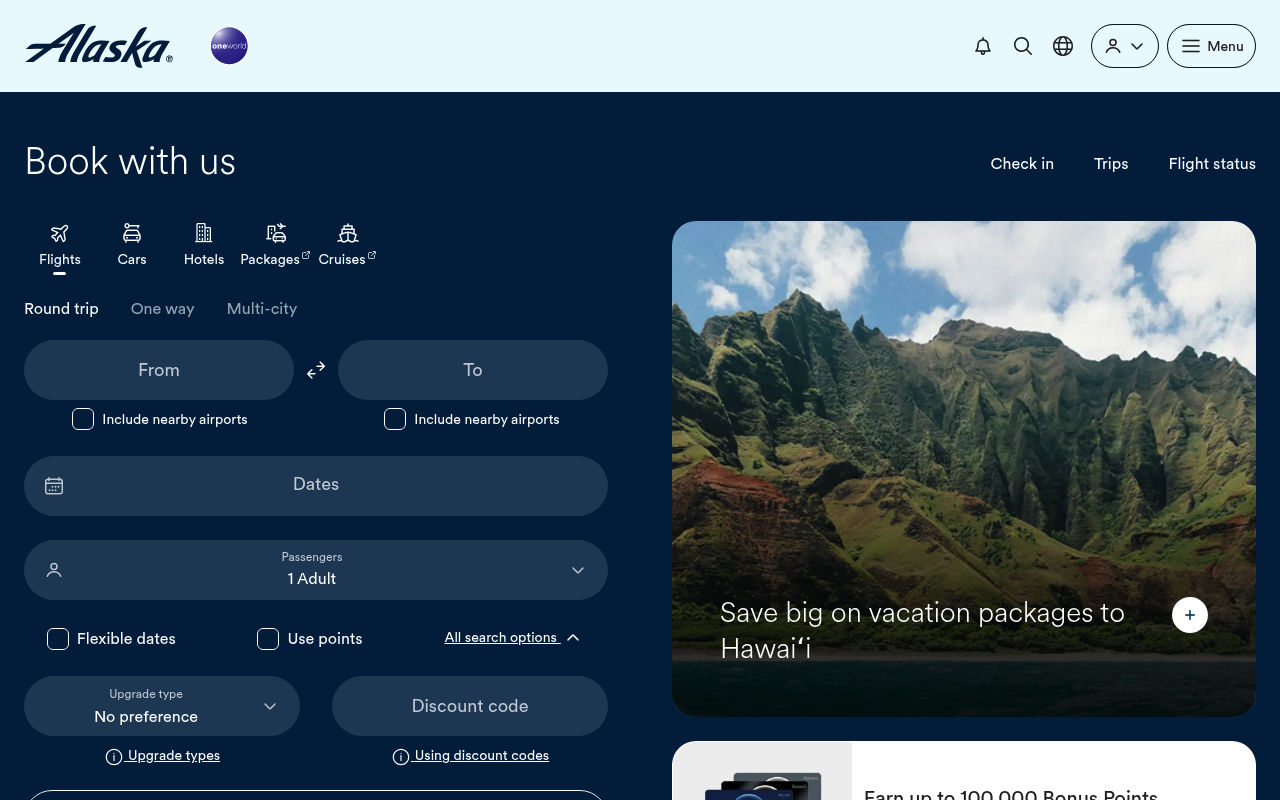Go to Check in

point(1022,164)
